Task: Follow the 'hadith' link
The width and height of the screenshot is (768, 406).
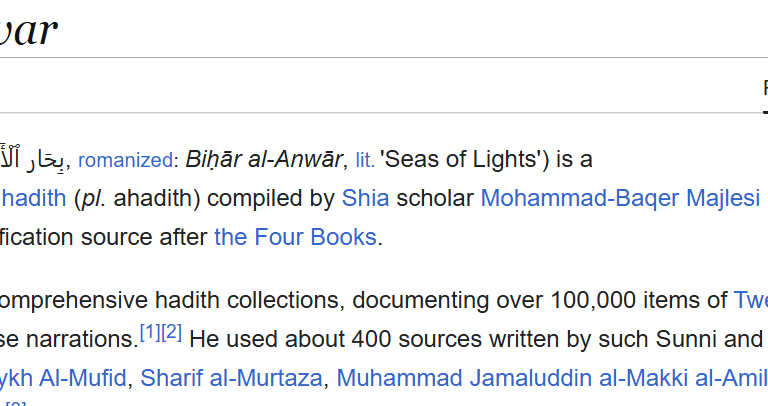Action: click(x=33, y=198)
